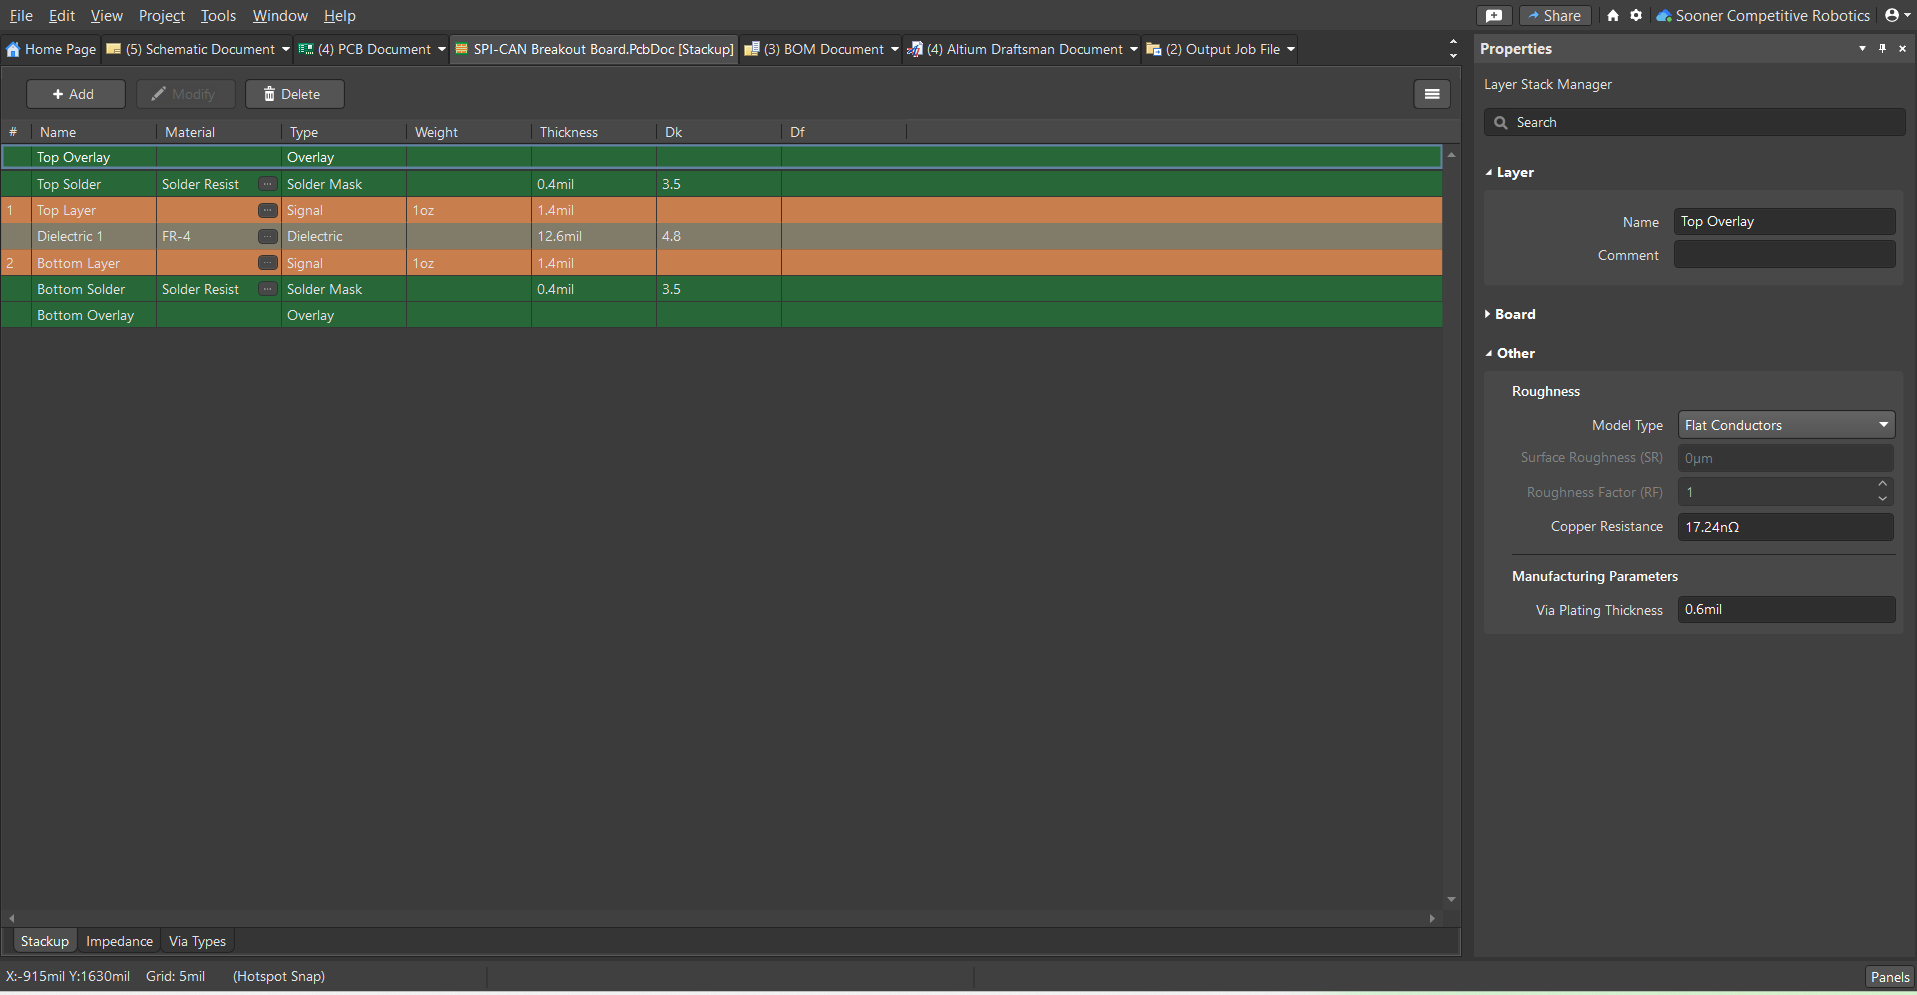Switch to the Via Types tab
Image resolution: width=1917 pixels, height=995 pixels.
197,941
